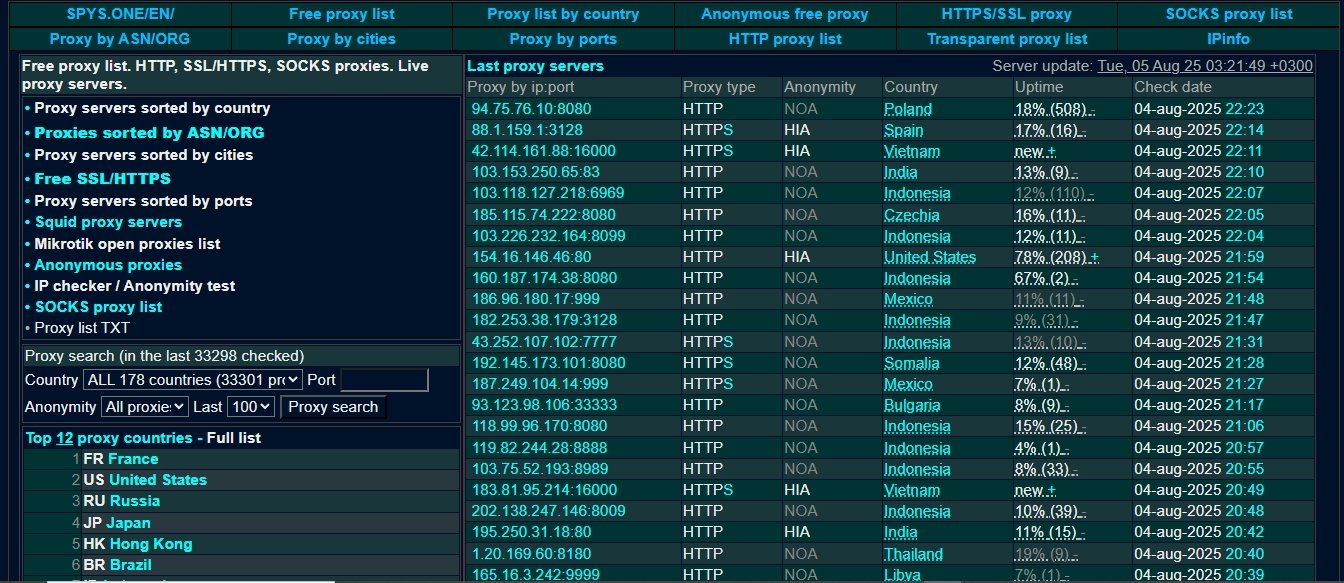Open Proxies sorted by ASN/ORG link
This screenshot has height=583, width=1344.
tap(149, 132)
